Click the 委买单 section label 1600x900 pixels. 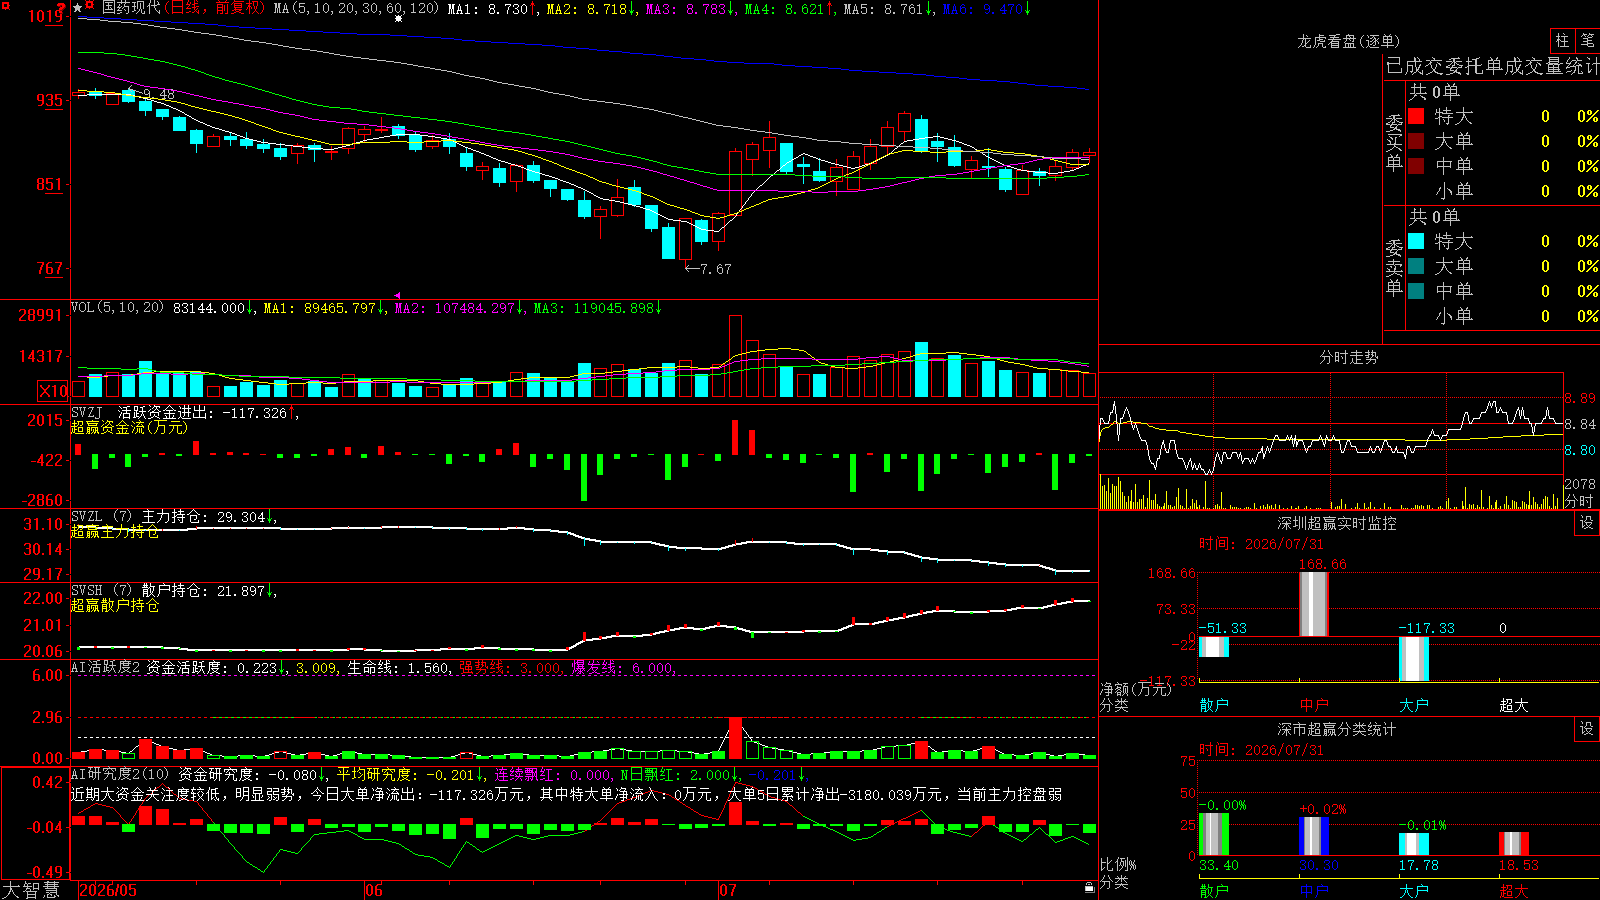1394,142
